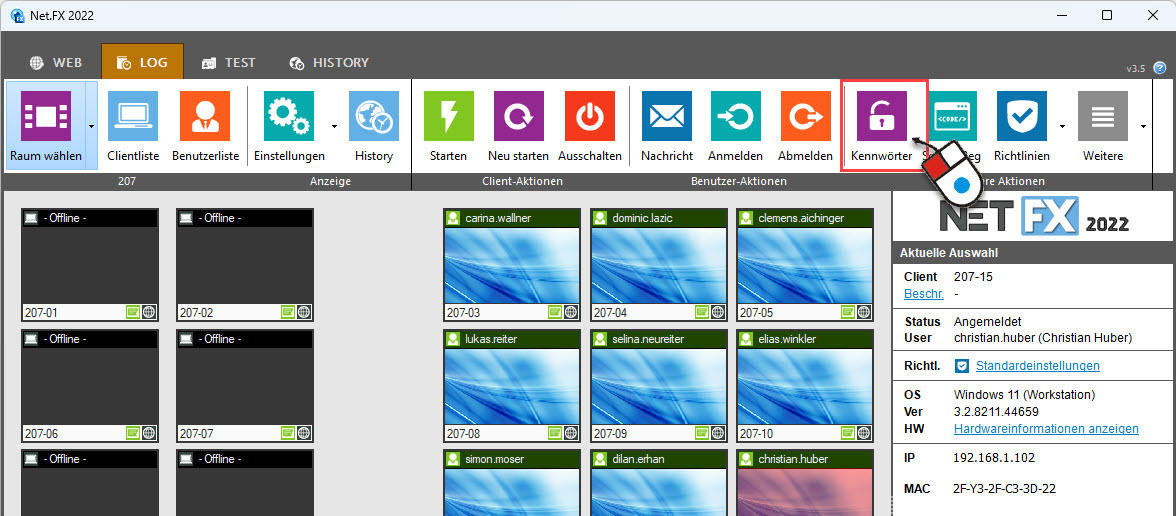Viewport: 1176px width, 516px height.
Task: Select elias.winkler screen thumbnail 207-10
Action: [806, 386]
